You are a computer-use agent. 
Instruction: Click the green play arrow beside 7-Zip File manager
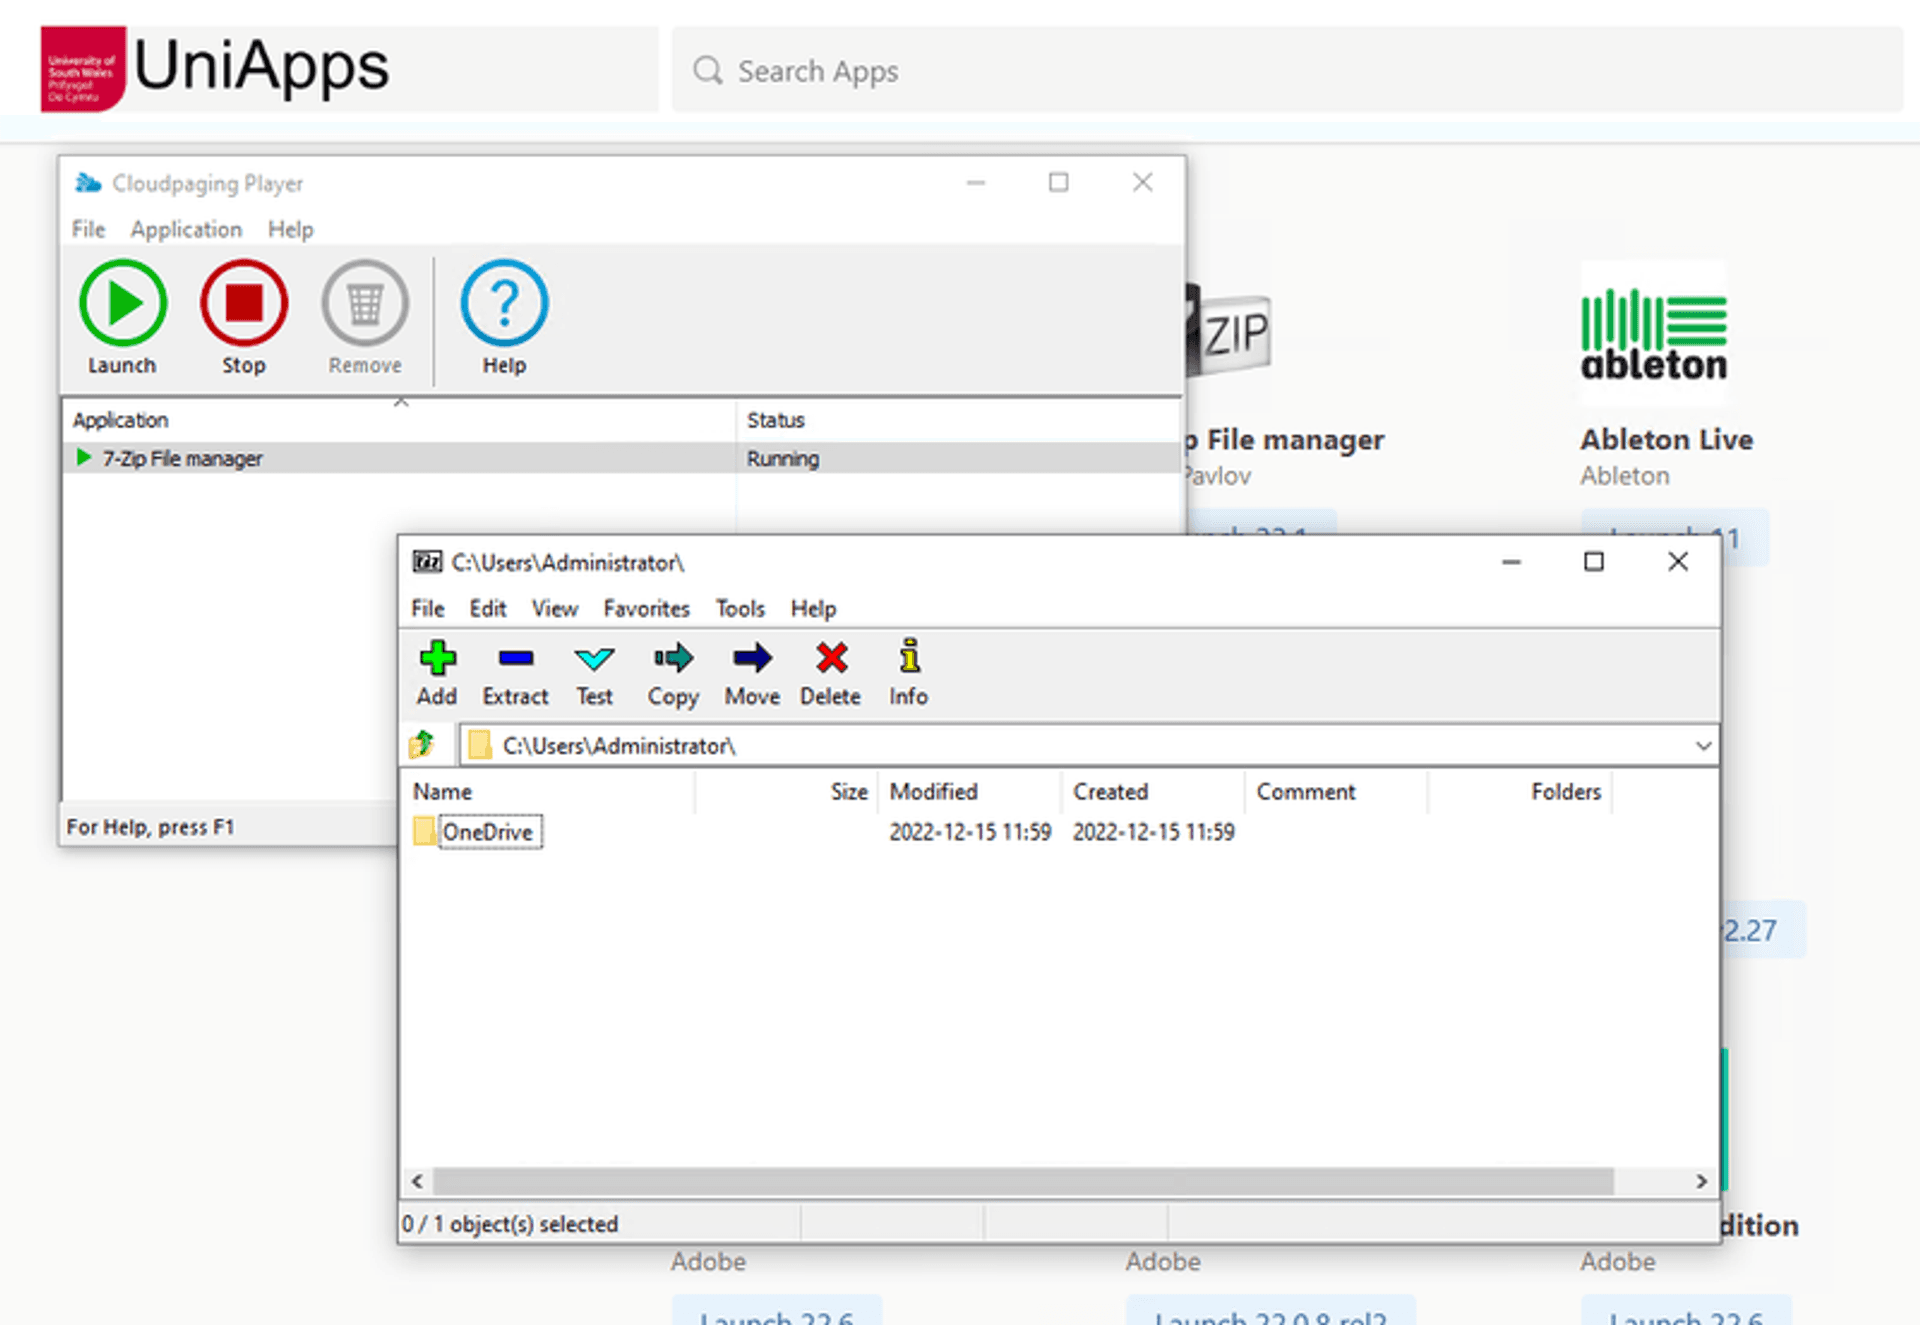coord(83,458)
